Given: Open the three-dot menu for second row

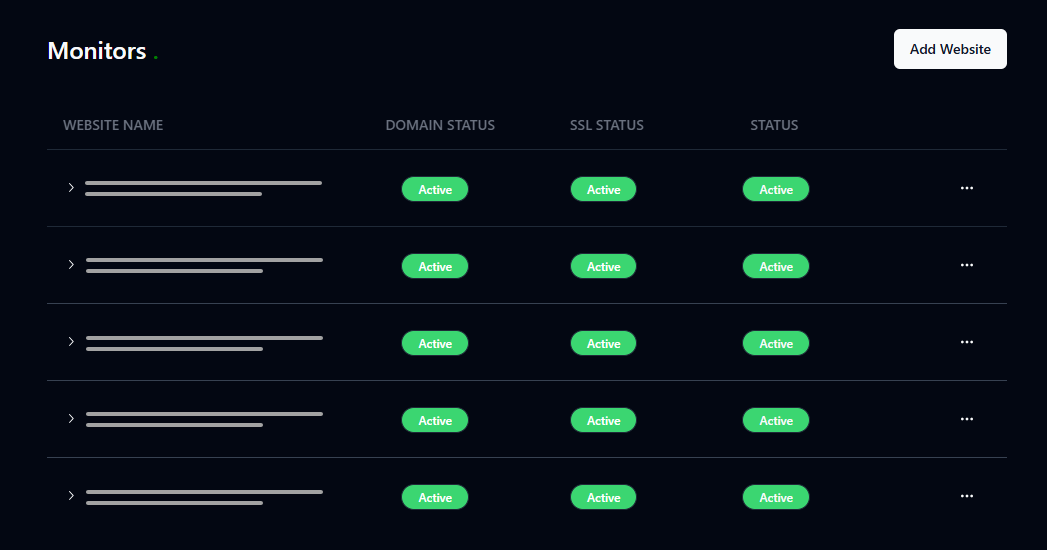Looking at the screenshot, I should [966, 265].
